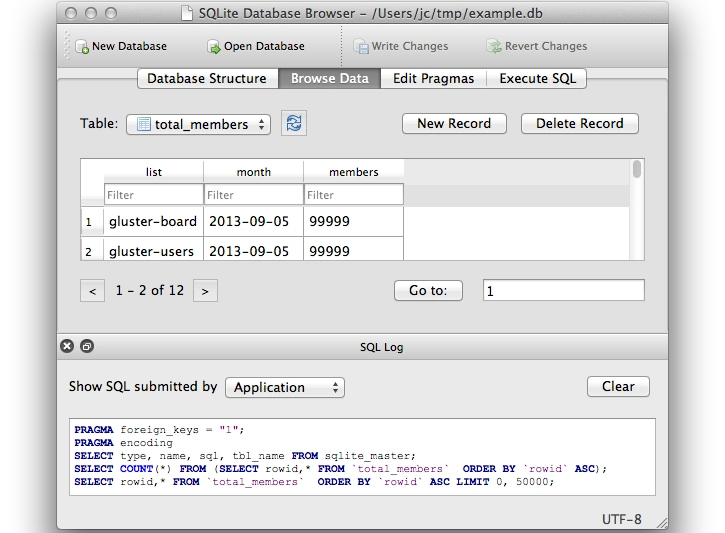Float the SQL Log panel with the undock icon
The image size is (725, 533).
point(87,346)
